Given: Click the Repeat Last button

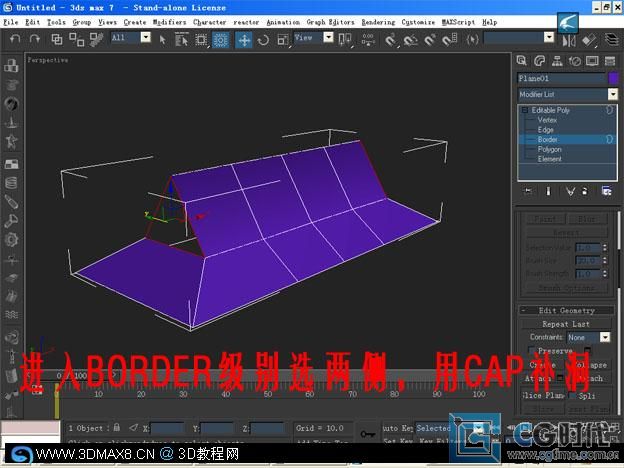Looking at the screenshot, I should tap(566, 324).
